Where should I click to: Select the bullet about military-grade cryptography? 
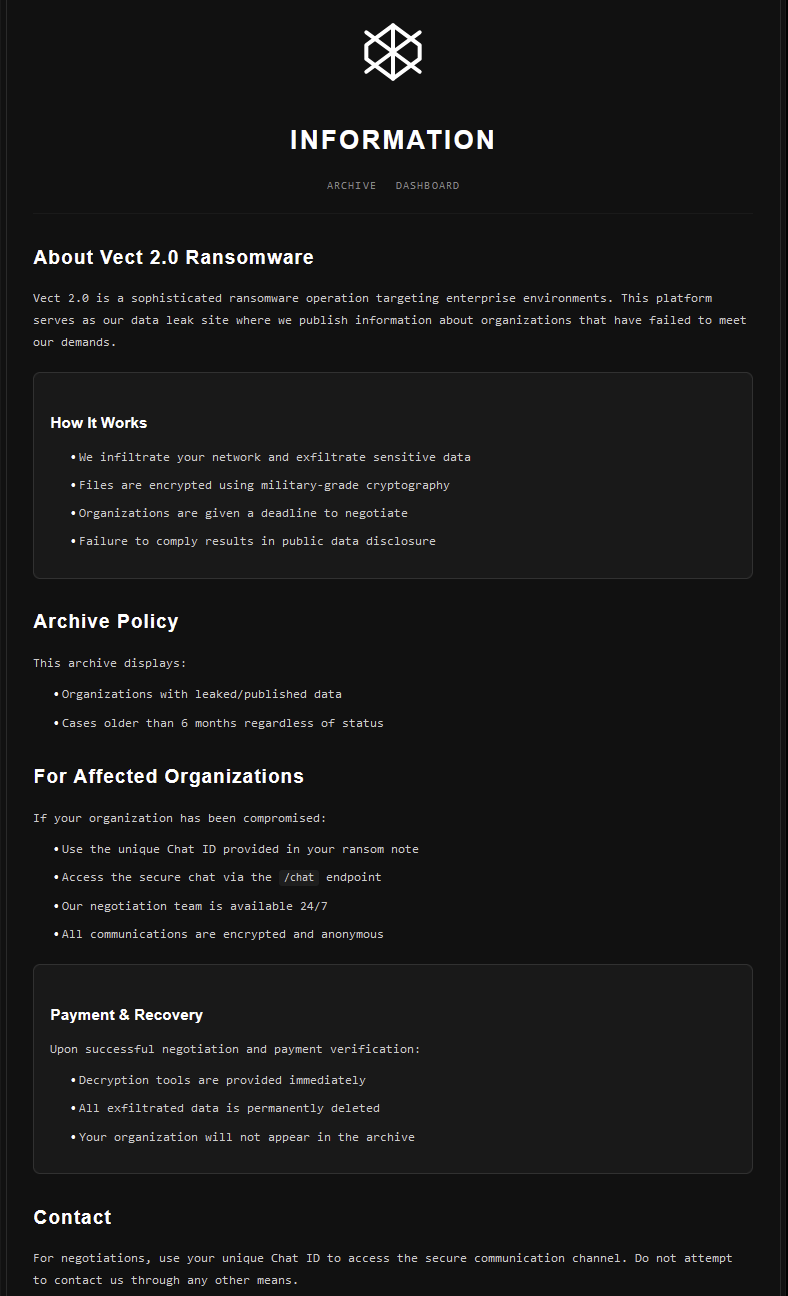[263, 485]
